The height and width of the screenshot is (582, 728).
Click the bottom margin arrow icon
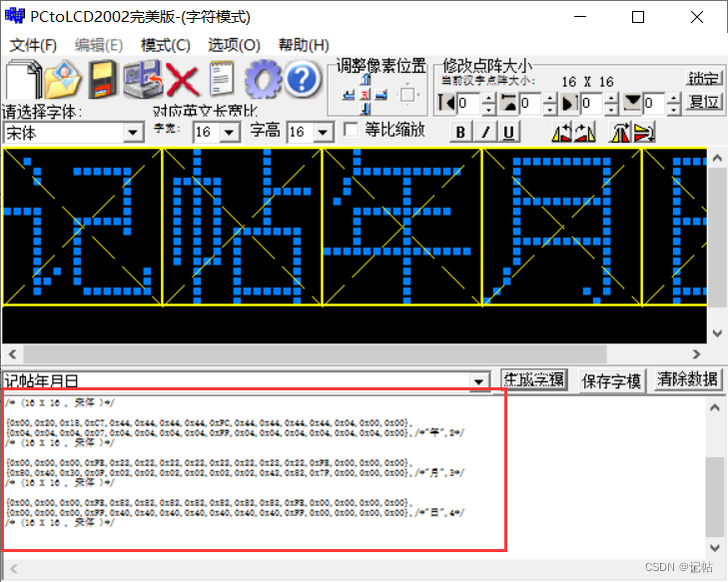(632, 103)
